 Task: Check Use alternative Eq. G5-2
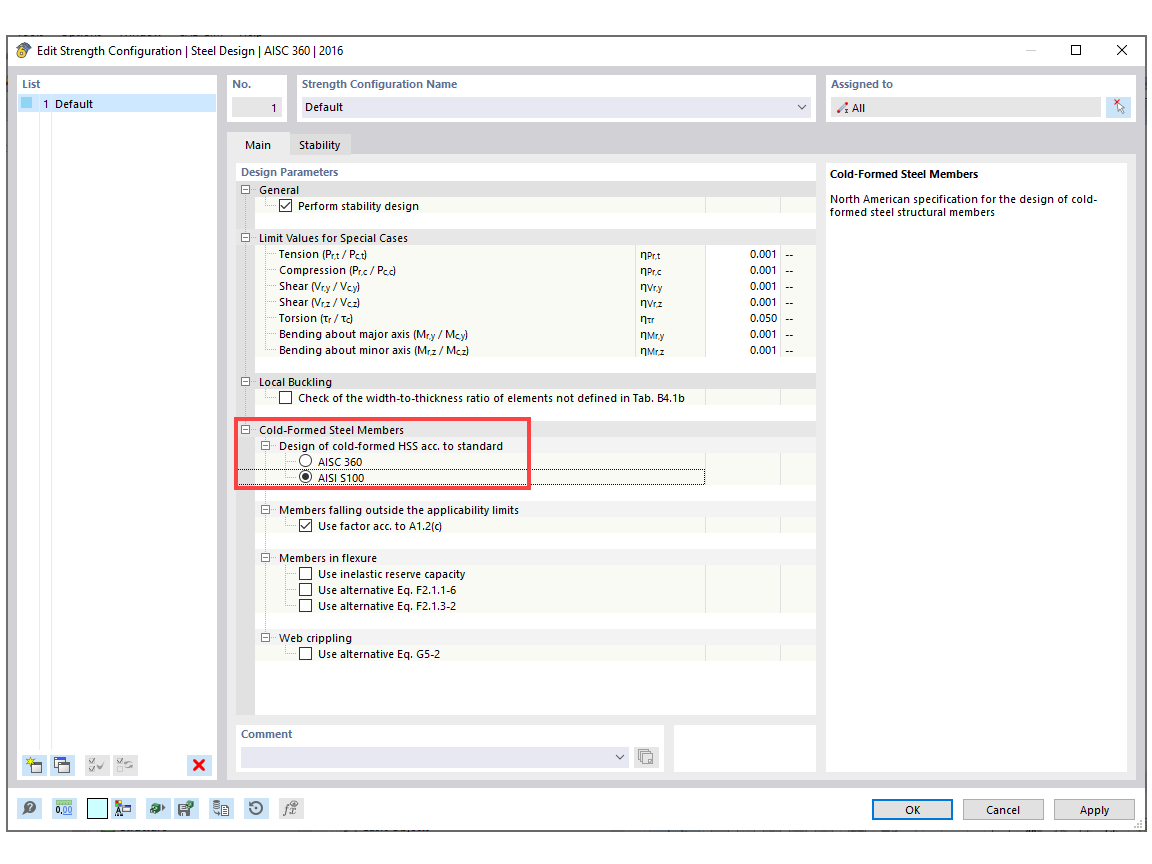click(306, 654)
